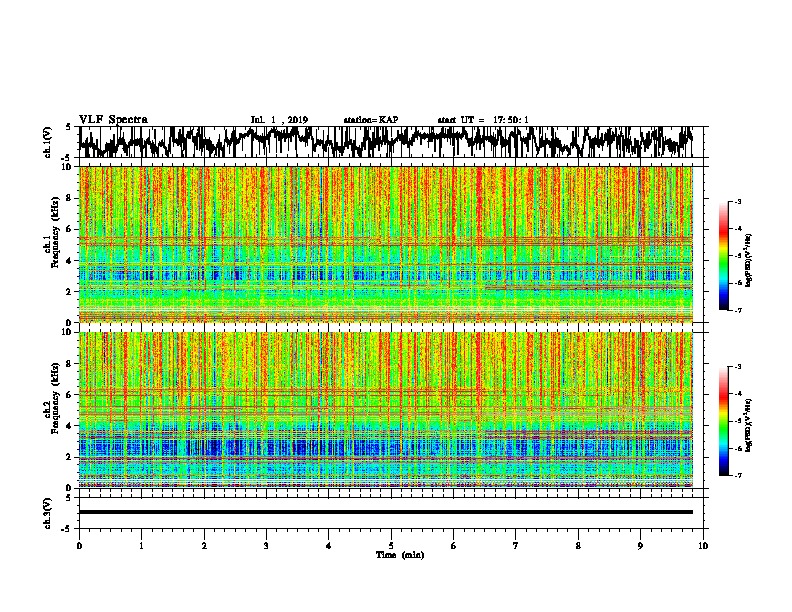Click time axis tick label "0"
Screen dimensions: 792x612
click(x=79, y=546)
